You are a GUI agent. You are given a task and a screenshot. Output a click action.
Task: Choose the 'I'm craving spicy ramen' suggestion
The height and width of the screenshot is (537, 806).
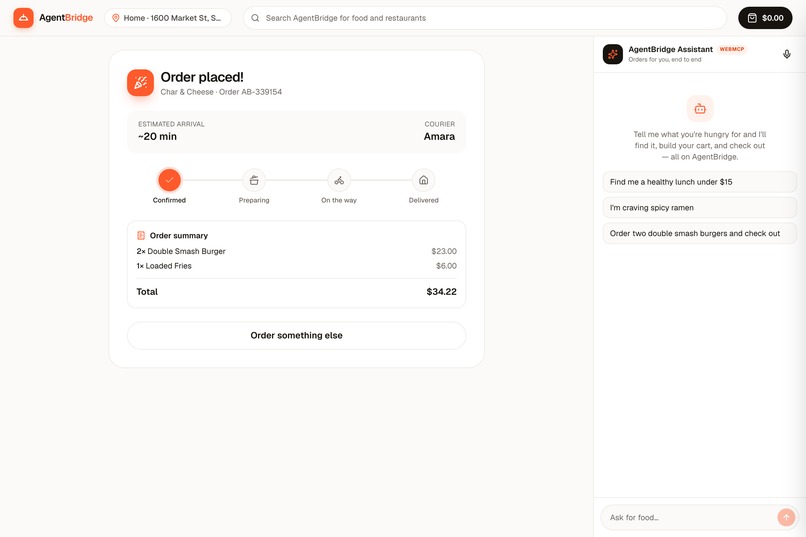coord(700,208)
